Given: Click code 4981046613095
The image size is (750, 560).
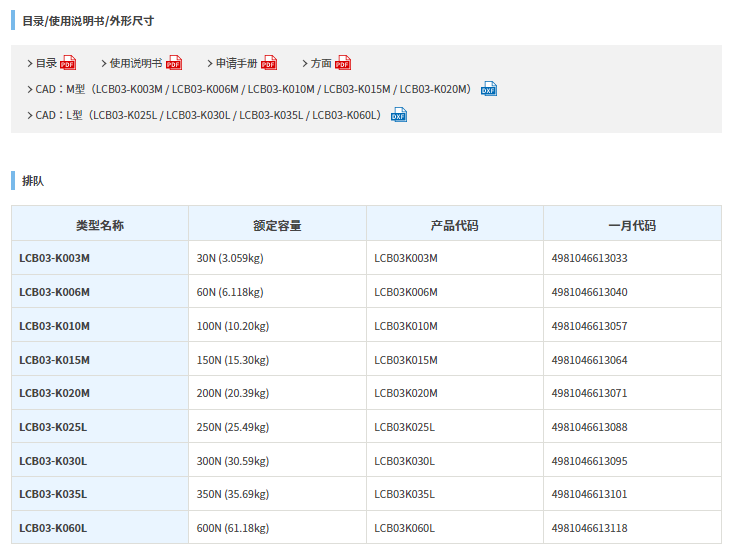Looking at the screenshot, I should tap(589, 461).
